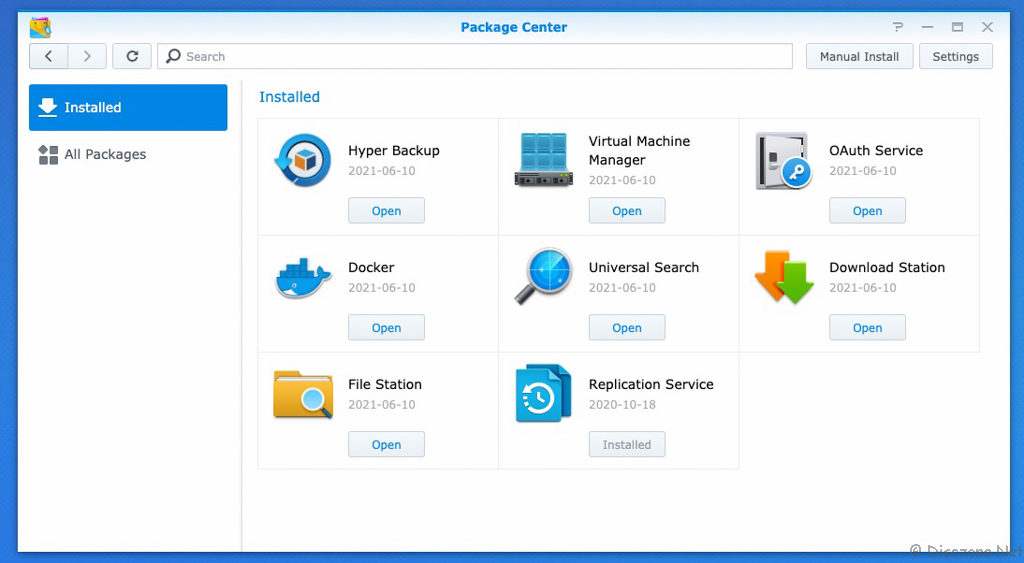The image size is (1024, 563).
Task: Click the Package Center window title
Action: pyautogui.click(x=513, y=27)
